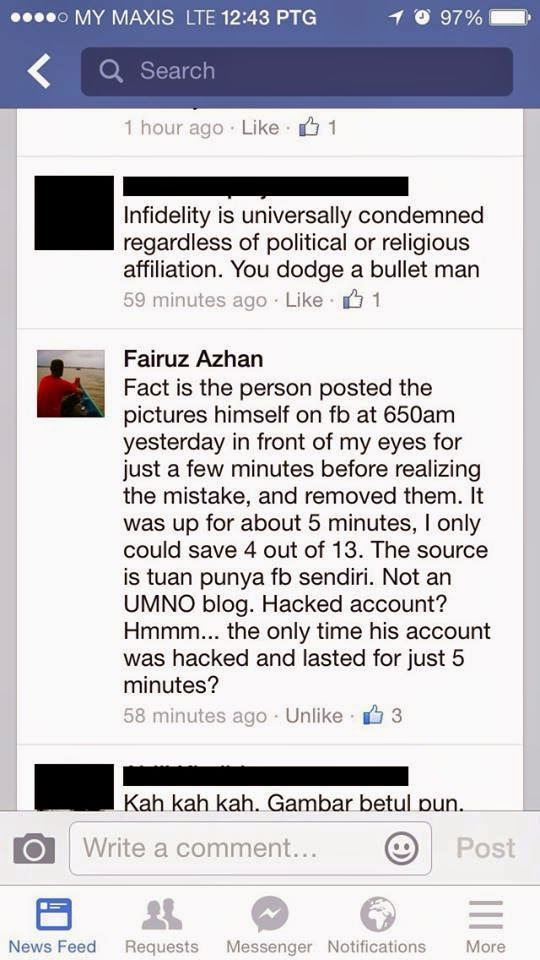Open the More menu
Image resolution: width=540 pixels, height=960 pixels.
[x=486, y=925]
